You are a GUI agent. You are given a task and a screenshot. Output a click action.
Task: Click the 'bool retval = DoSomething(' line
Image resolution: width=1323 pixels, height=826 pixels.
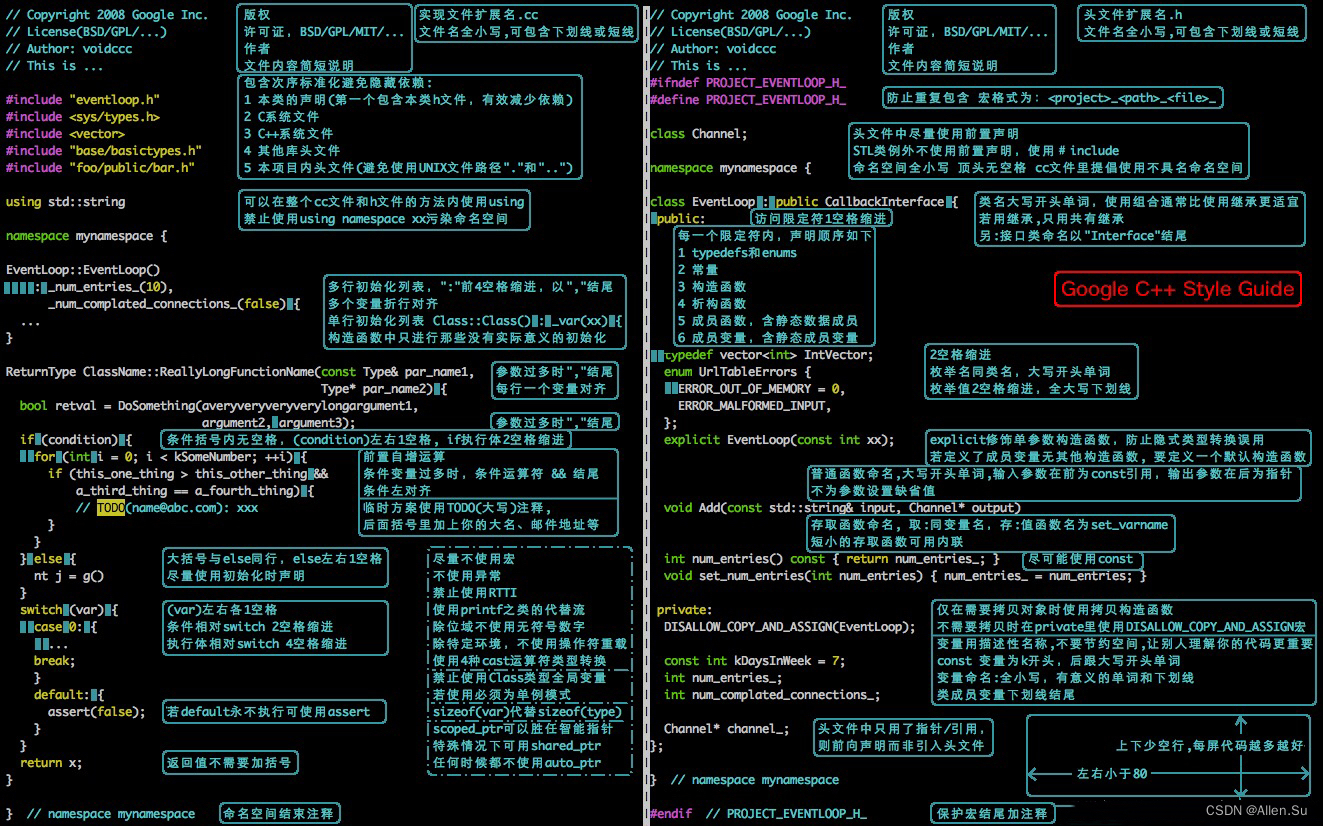click(x=219, y=406)
